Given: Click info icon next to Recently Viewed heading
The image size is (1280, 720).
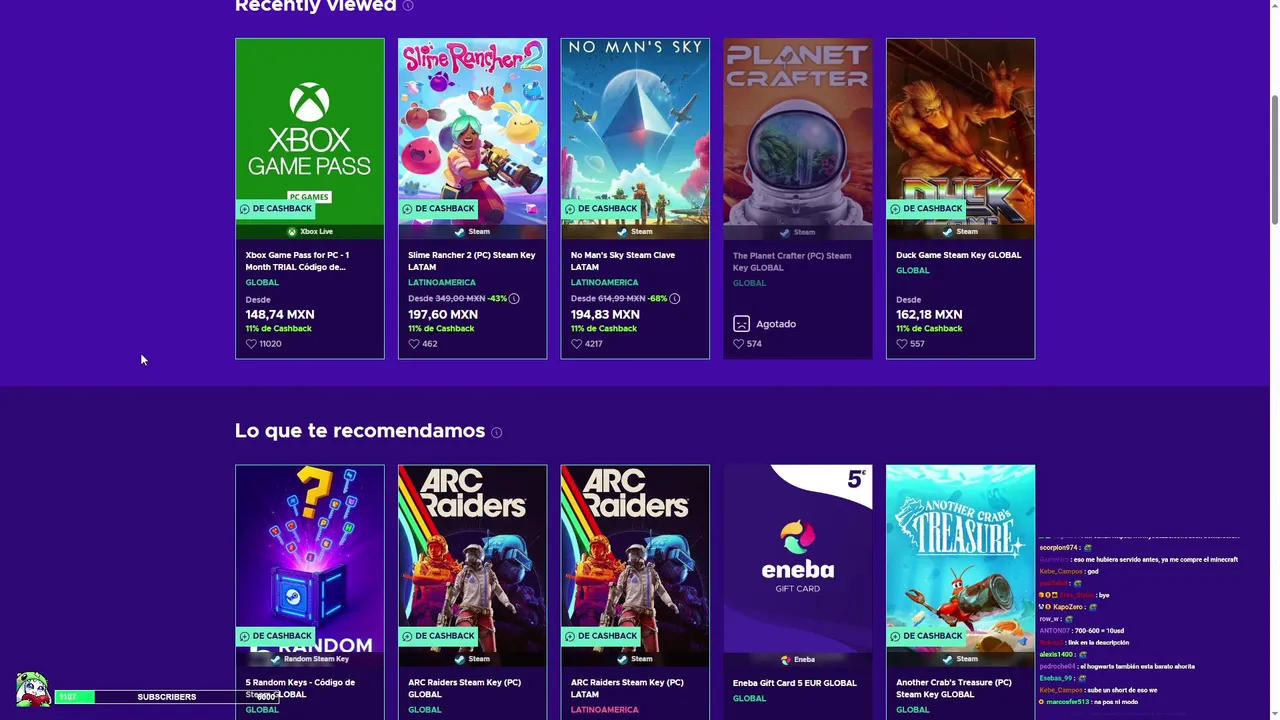Looking at the screenshot, I should [x=408, y=6].
